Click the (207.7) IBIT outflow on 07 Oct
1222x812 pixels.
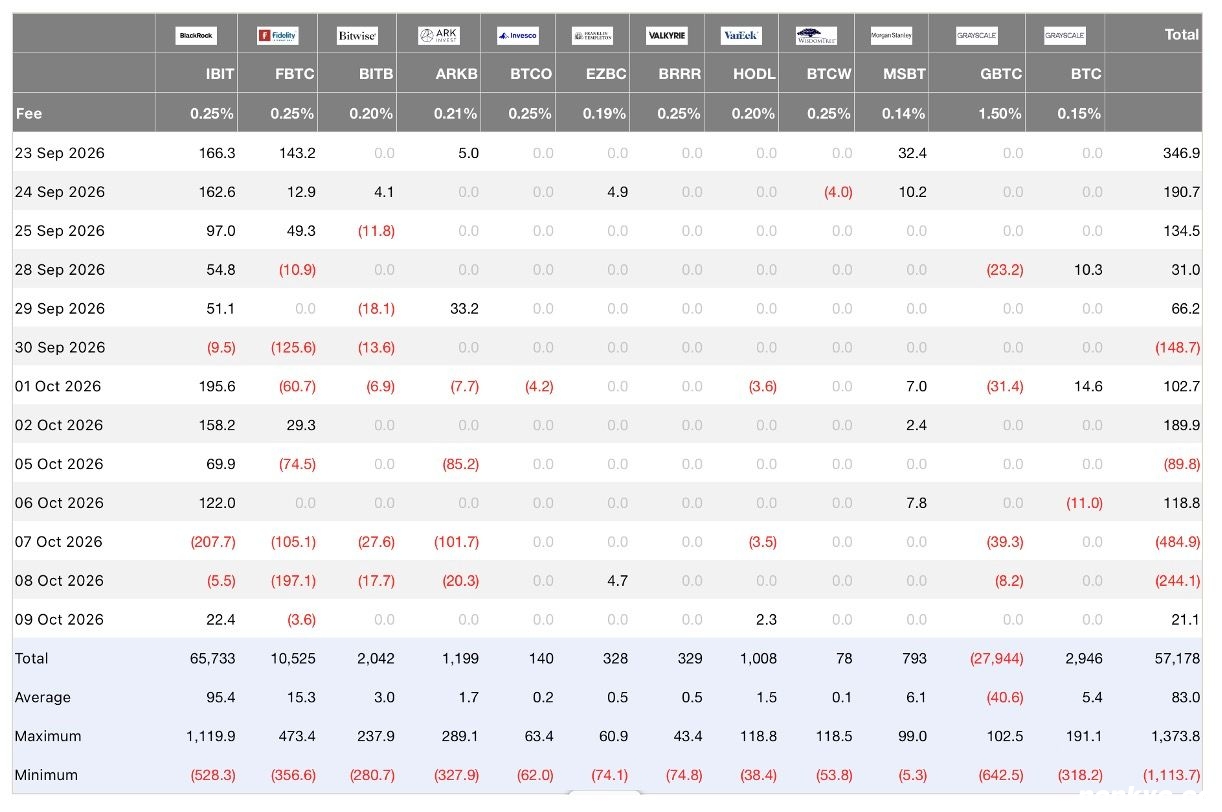(x=213, y=542)
